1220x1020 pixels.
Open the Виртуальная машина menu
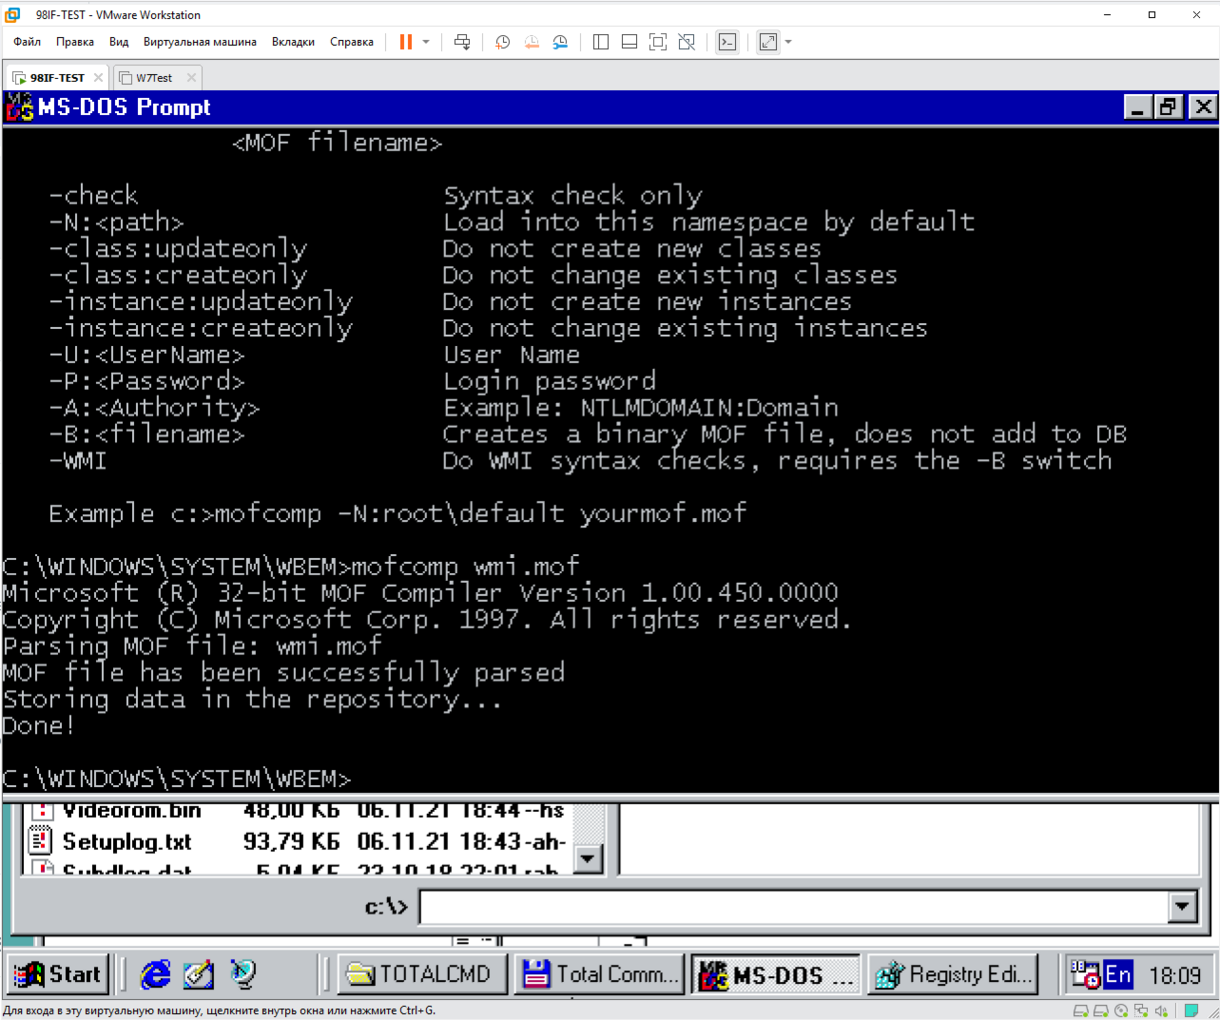pyautogui.click(x=199, y=42)
